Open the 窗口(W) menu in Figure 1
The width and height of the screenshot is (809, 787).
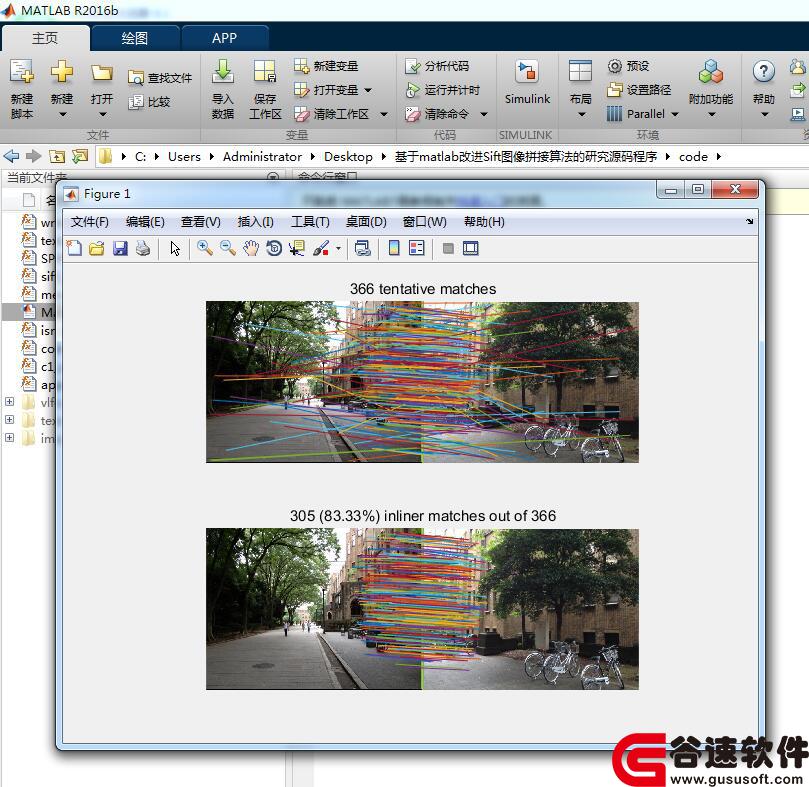pos(425,222)
